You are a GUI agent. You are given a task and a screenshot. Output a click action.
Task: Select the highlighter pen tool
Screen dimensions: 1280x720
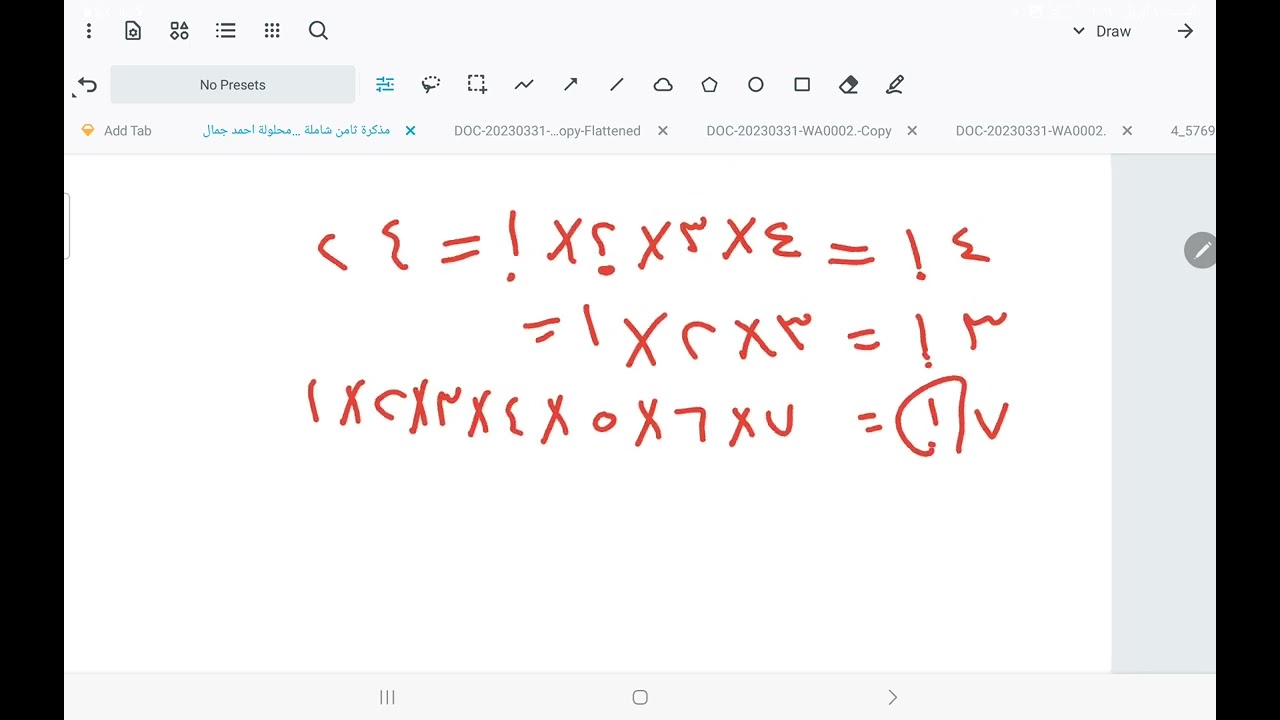(895, 85)
